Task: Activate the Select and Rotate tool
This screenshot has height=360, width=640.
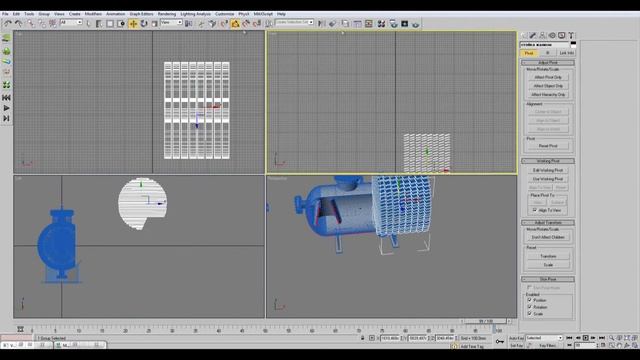Action: click(144, 24)
